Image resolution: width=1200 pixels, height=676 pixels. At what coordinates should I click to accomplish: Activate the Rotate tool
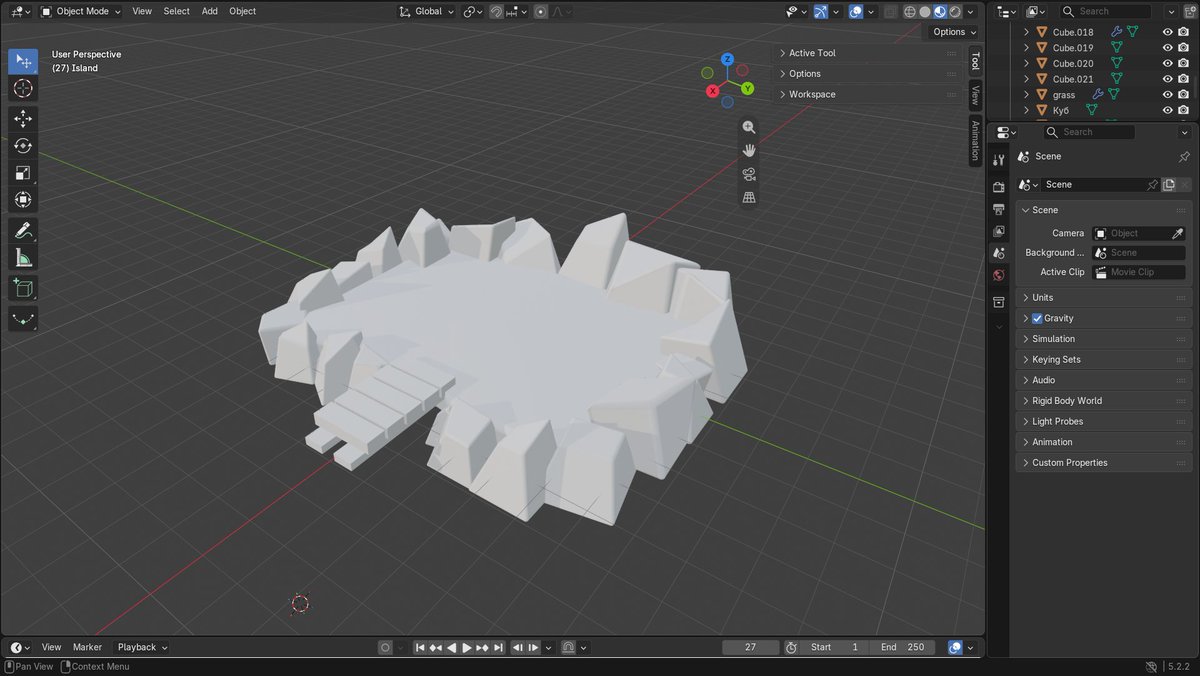click(x=23, y=146)
